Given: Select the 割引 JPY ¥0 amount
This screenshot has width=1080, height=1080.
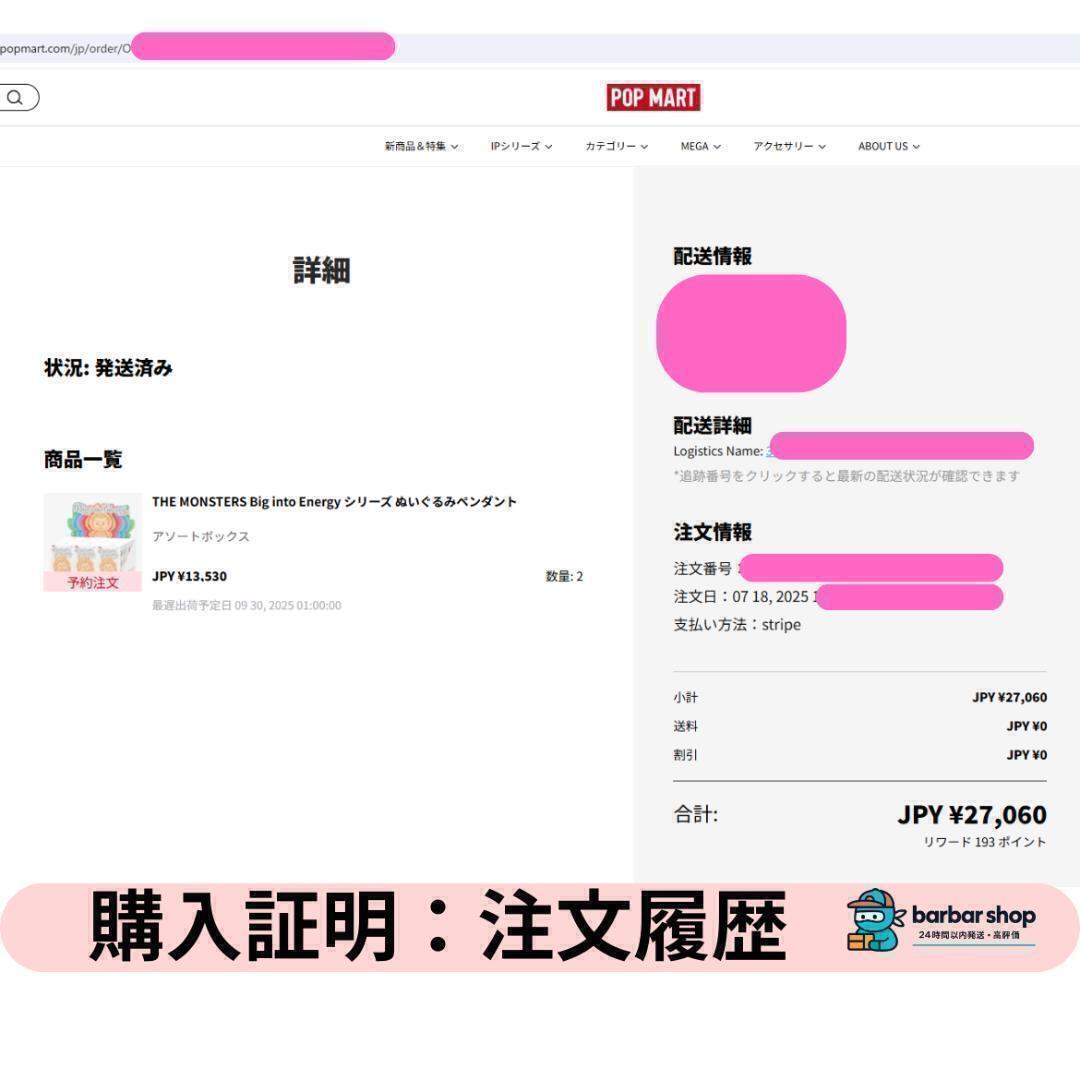Looking at the screenshot, I should 1026,755.
